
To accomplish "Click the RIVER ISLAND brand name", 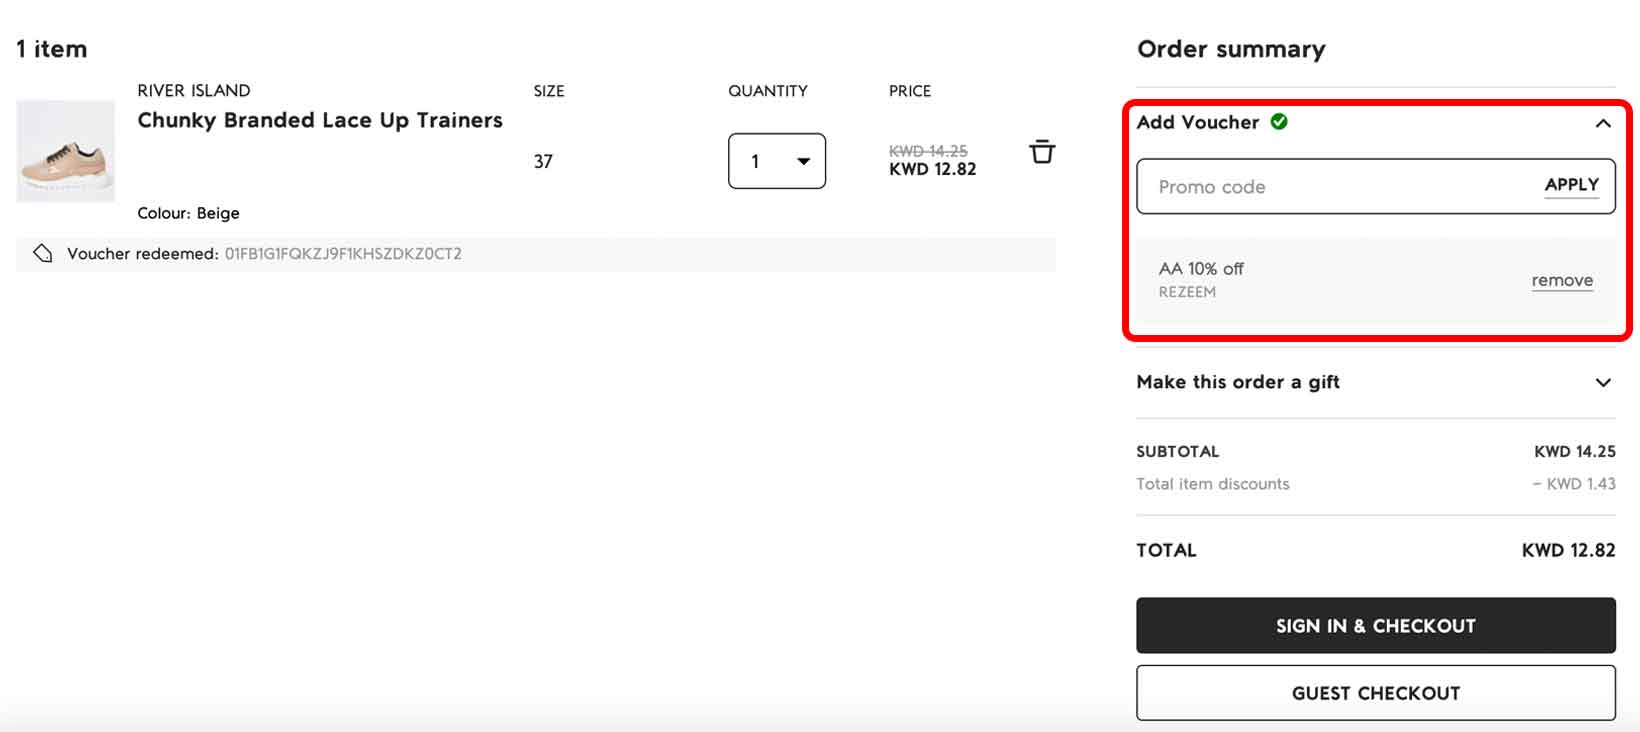I will tap(193, 90).
